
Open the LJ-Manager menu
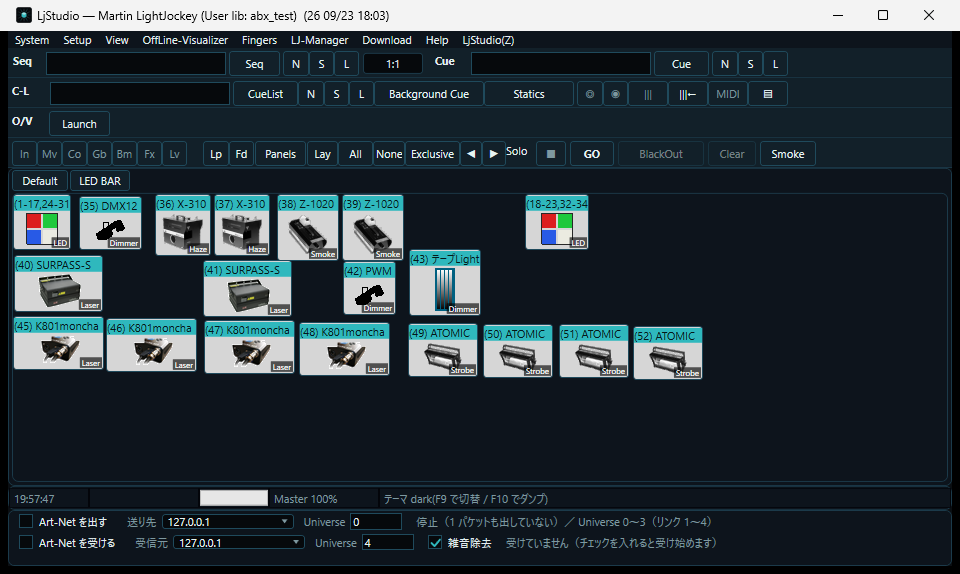click(320, 40)
